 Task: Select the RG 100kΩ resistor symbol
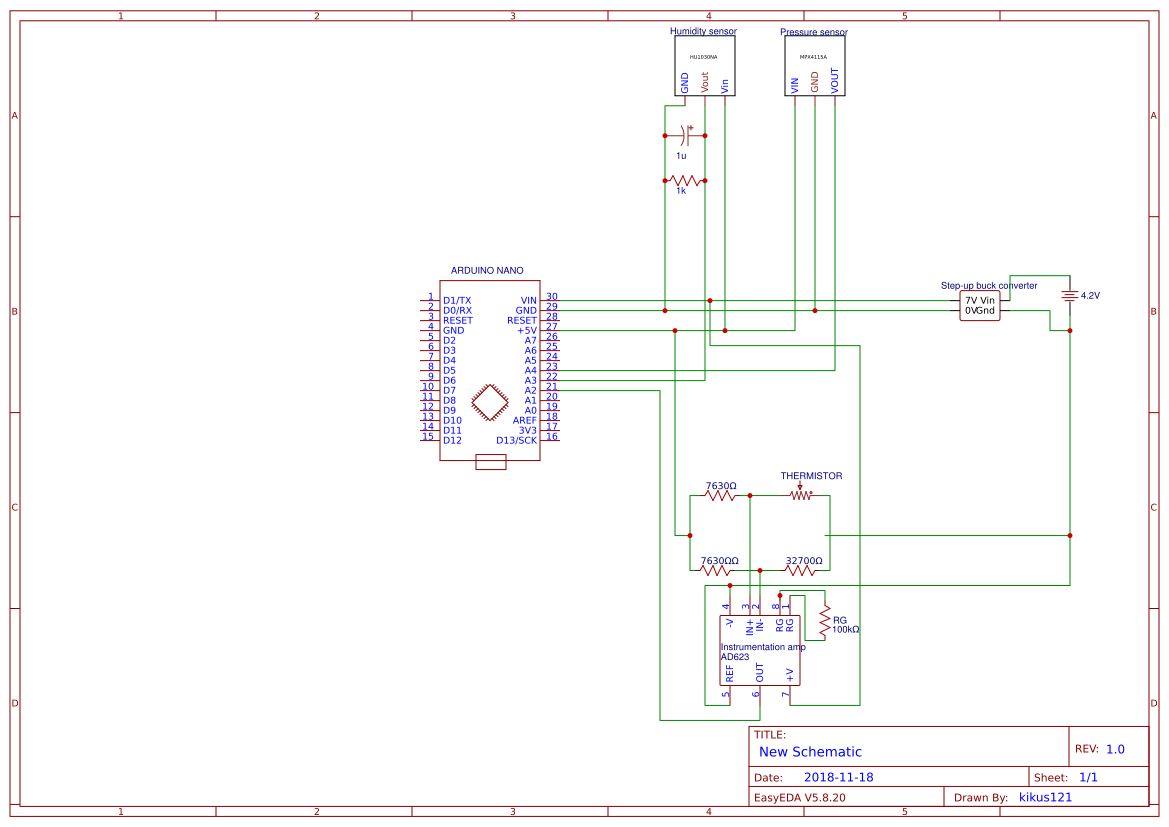[825, 620]
